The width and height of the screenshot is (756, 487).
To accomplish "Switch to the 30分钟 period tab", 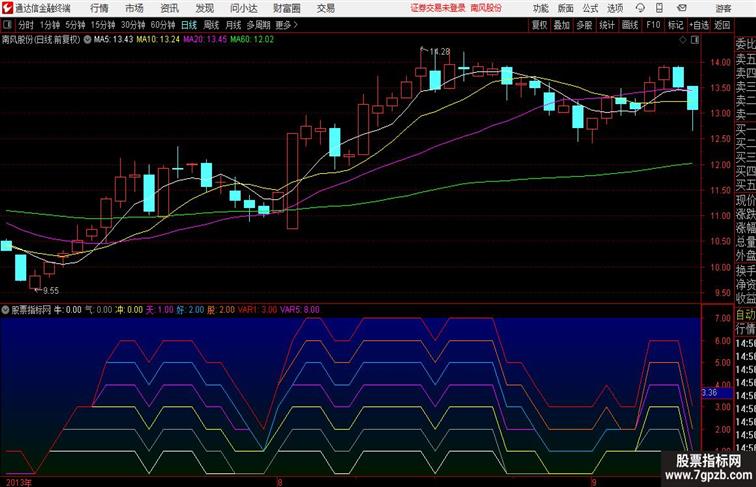I will click(133, 25).
